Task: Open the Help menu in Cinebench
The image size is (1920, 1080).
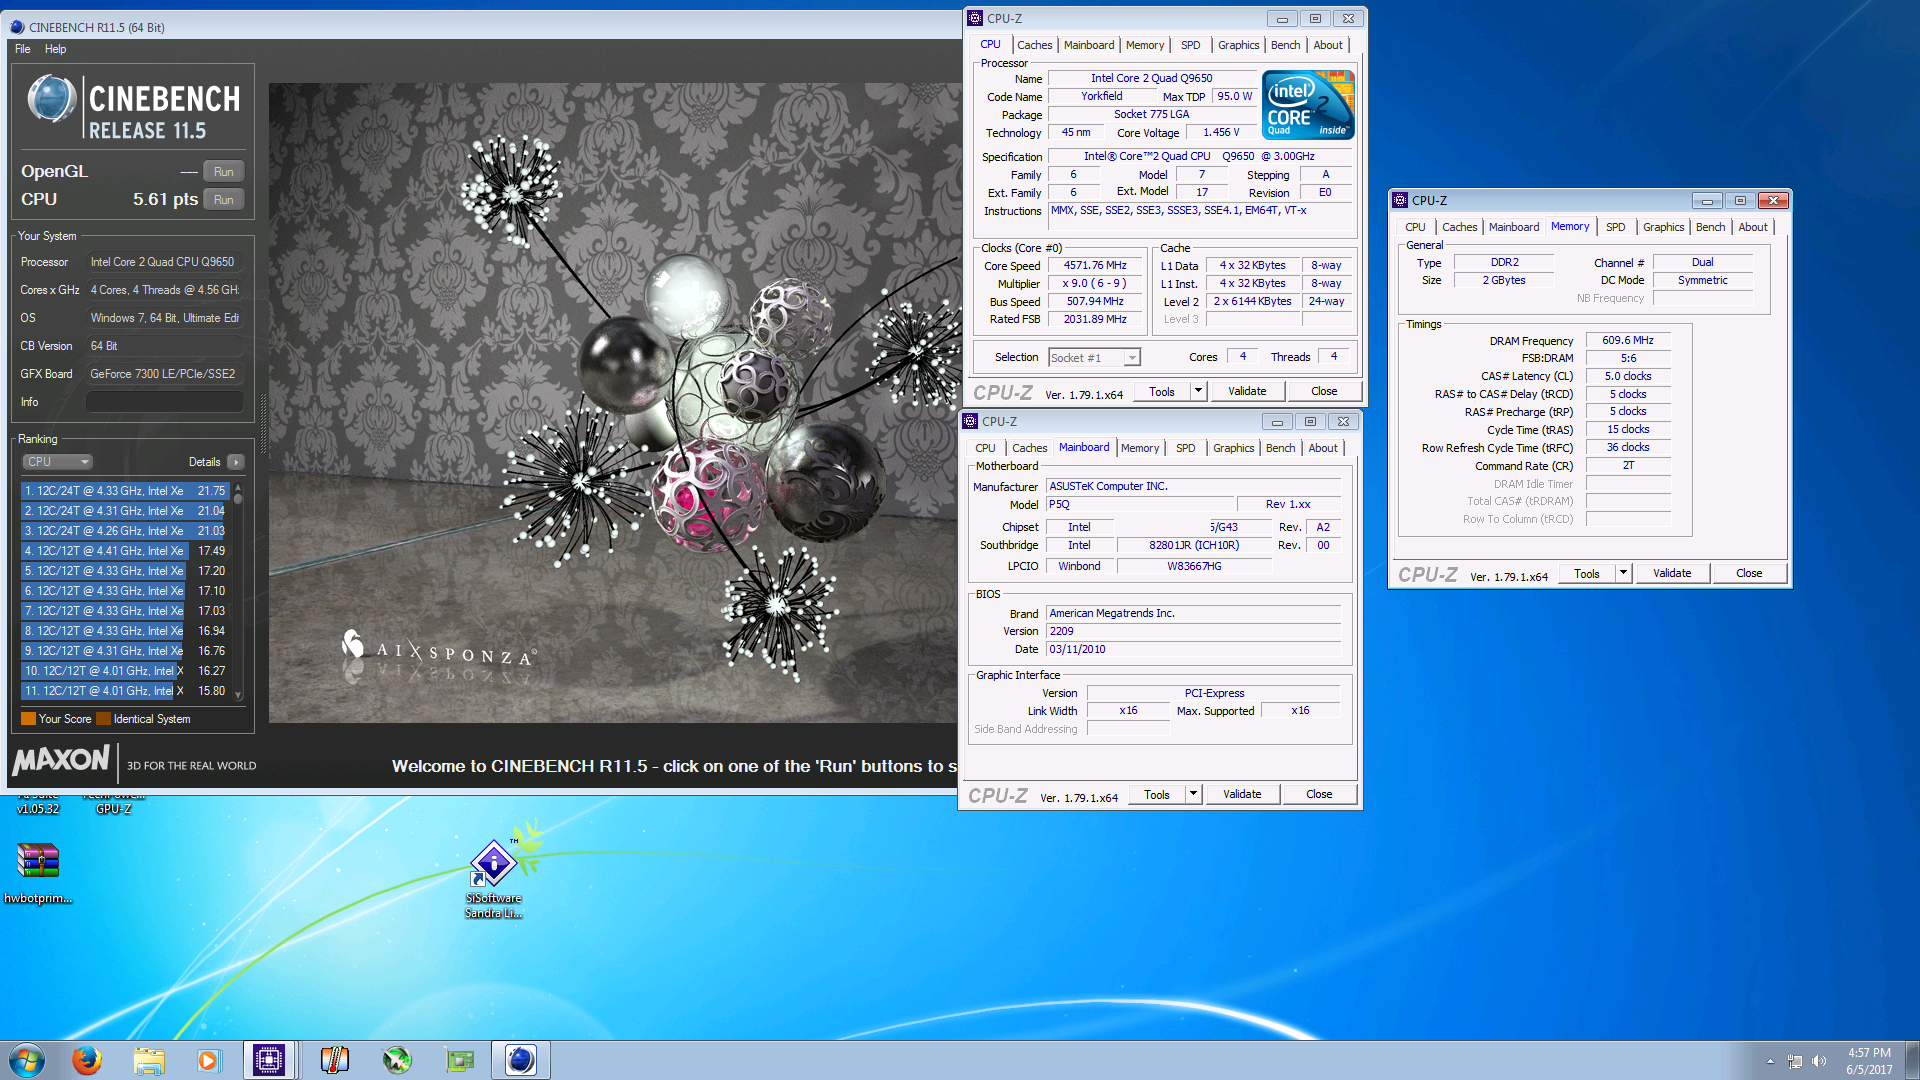Action: 55,49
